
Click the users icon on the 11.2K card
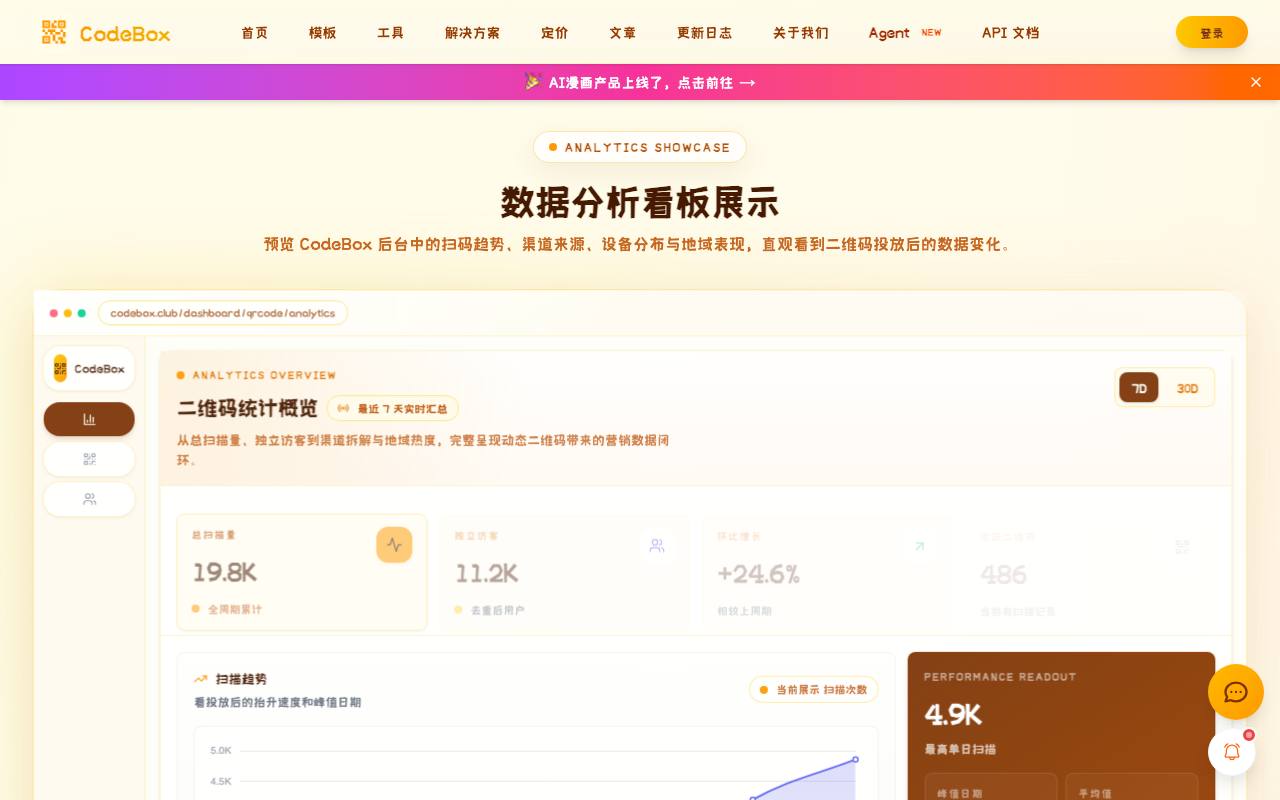coord(657,545)
